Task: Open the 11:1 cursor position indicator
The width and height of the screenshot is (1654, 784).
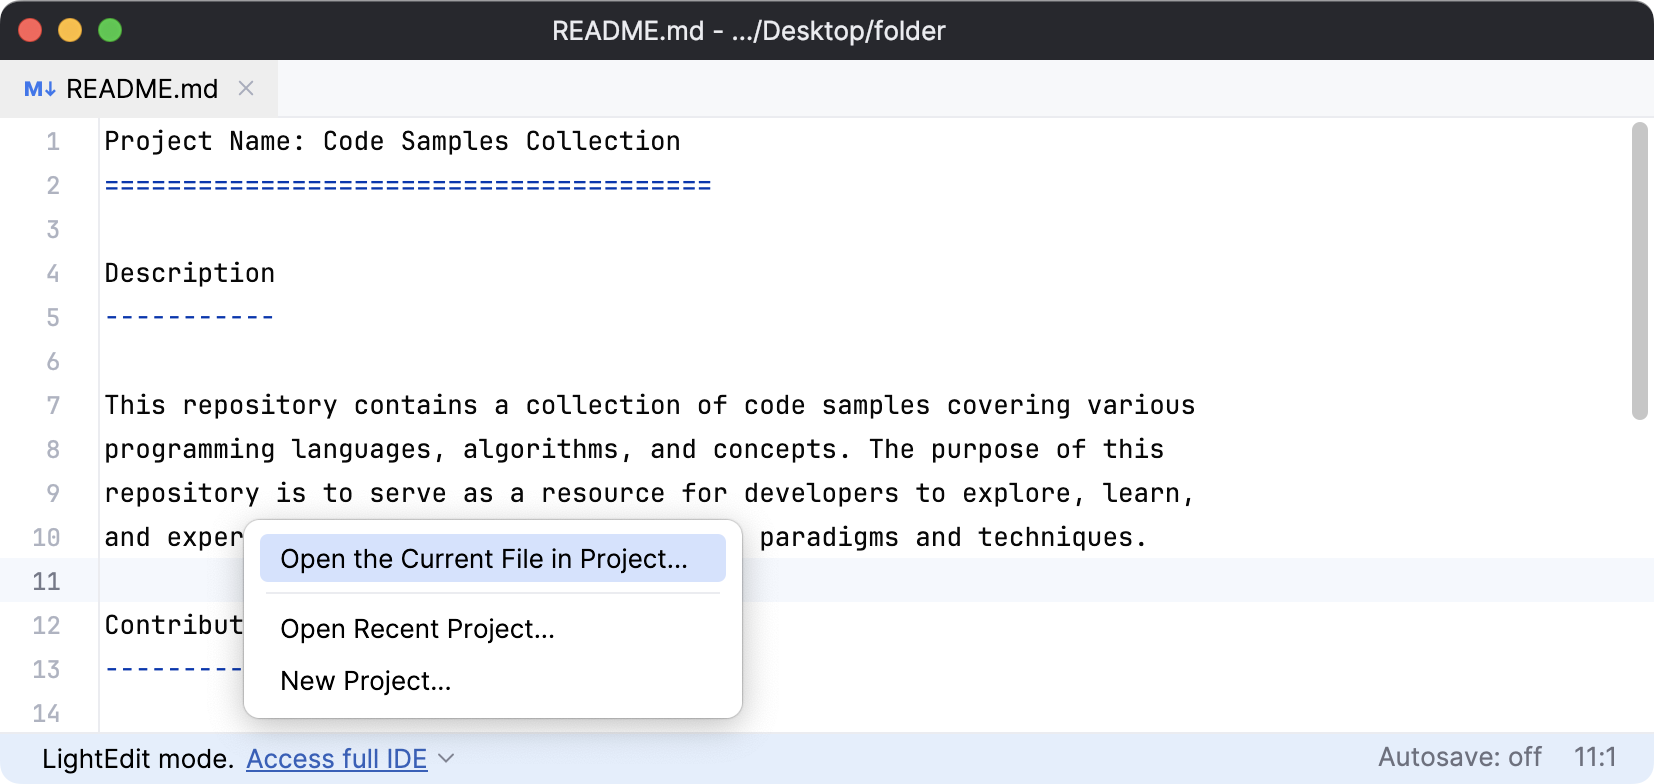Action: (1594, 757)
